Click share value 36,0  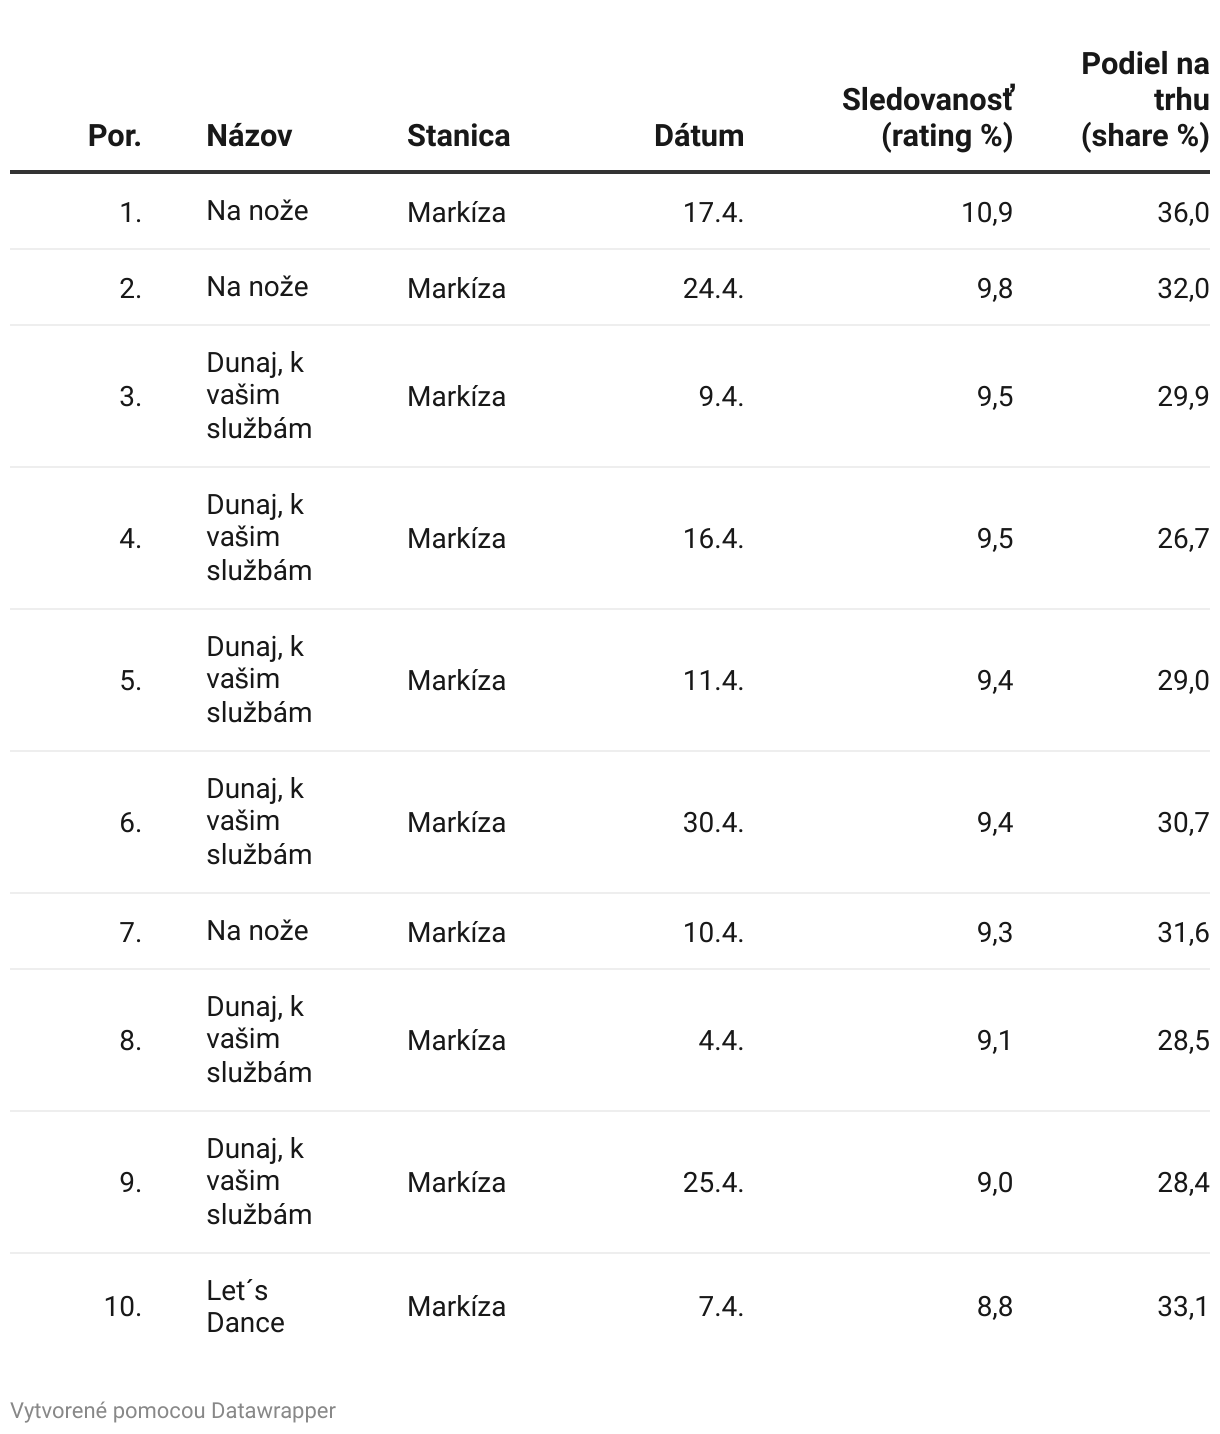(1183, 212)
